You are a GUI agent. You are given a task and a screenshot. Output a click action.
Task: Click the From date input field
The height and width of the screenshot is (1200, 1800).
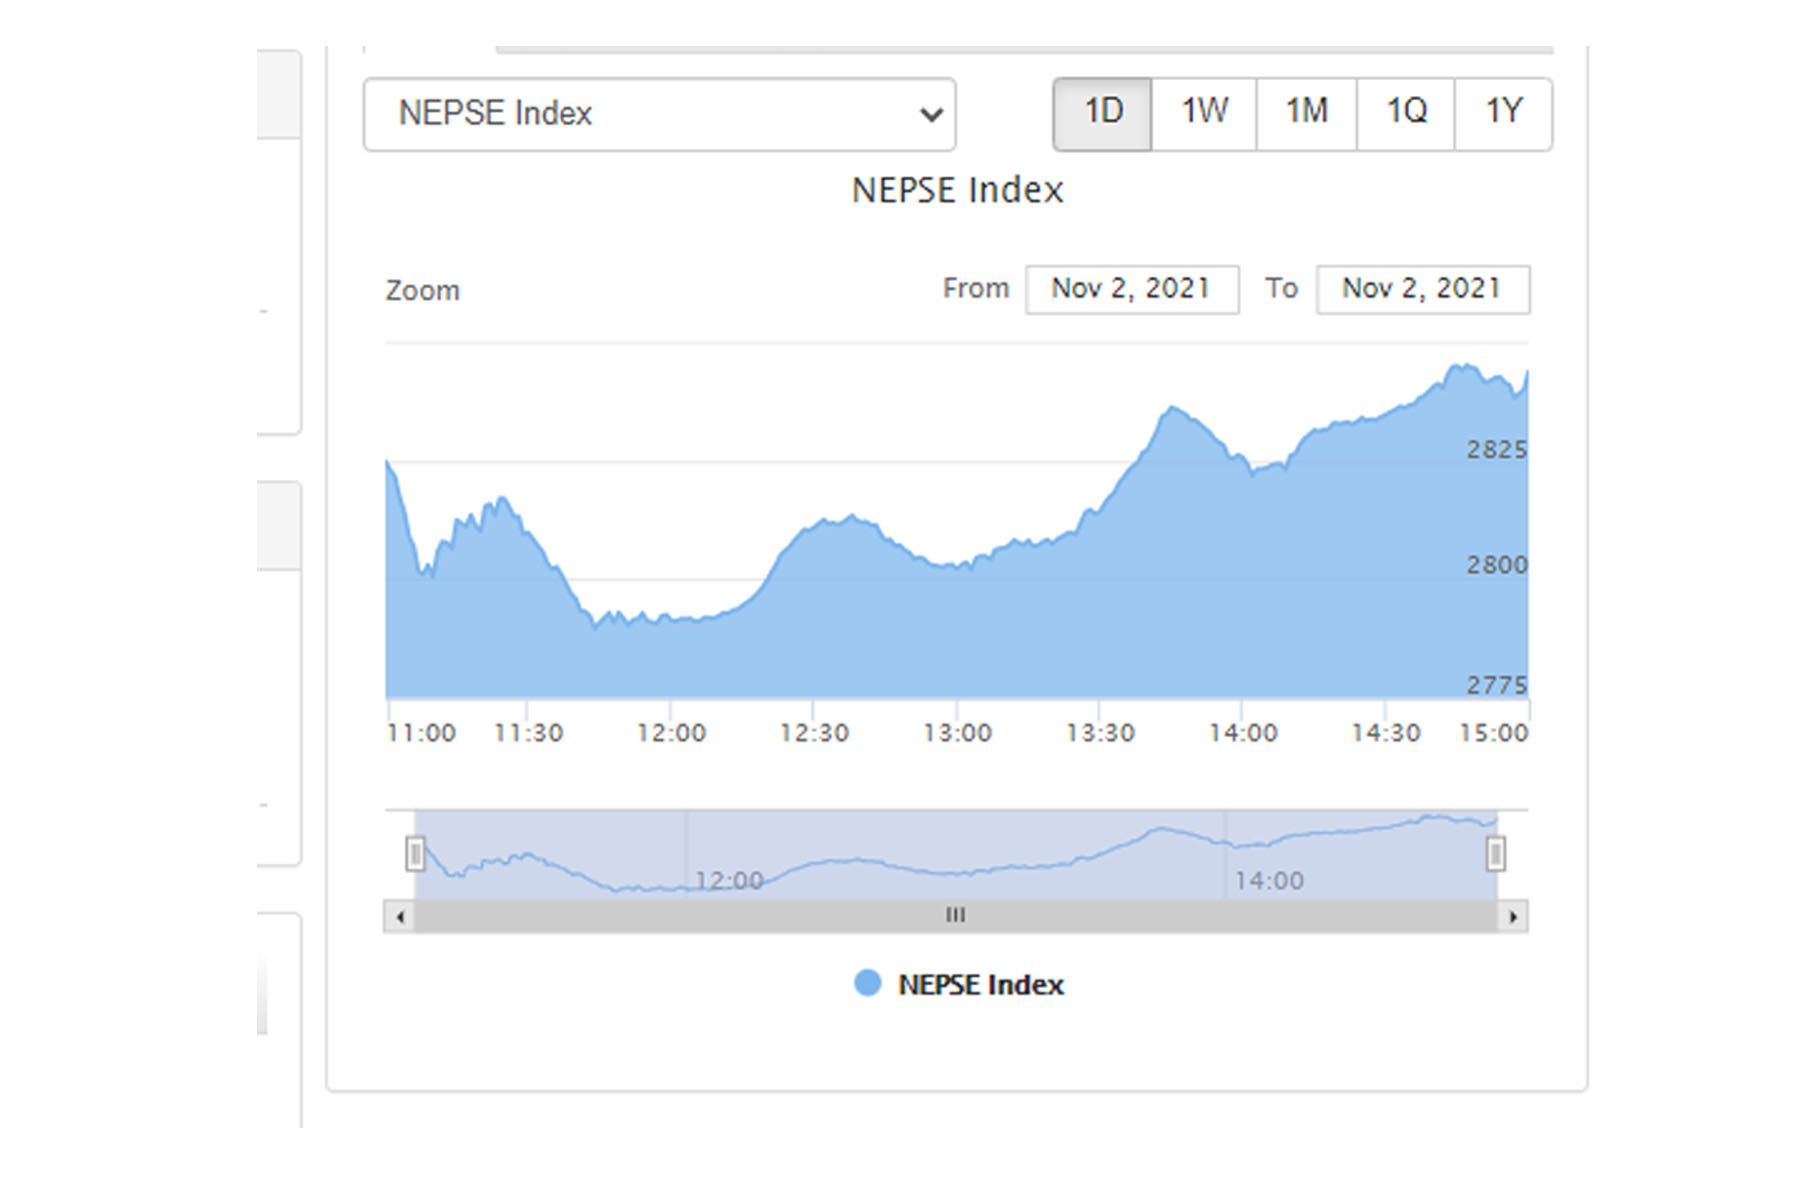point(1131,289)
